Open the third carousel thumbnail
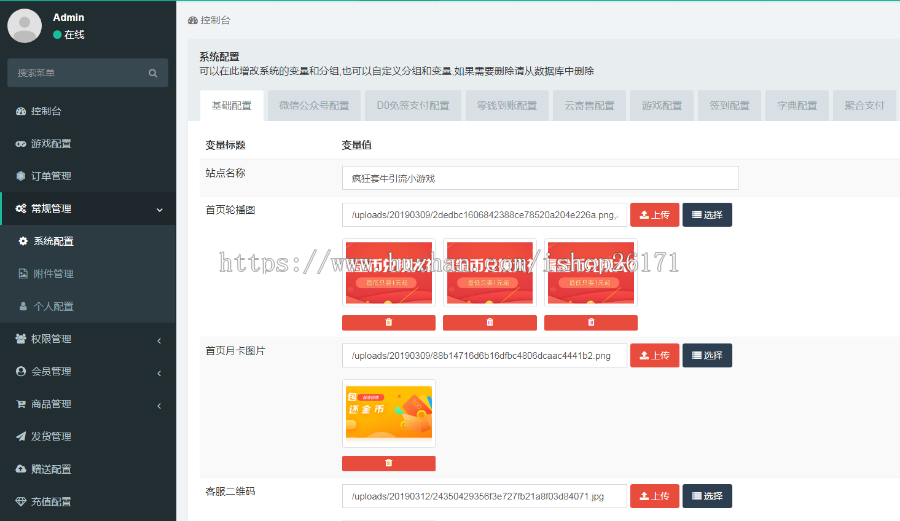Viewport: 900px width, 521px height. point(591,273)
